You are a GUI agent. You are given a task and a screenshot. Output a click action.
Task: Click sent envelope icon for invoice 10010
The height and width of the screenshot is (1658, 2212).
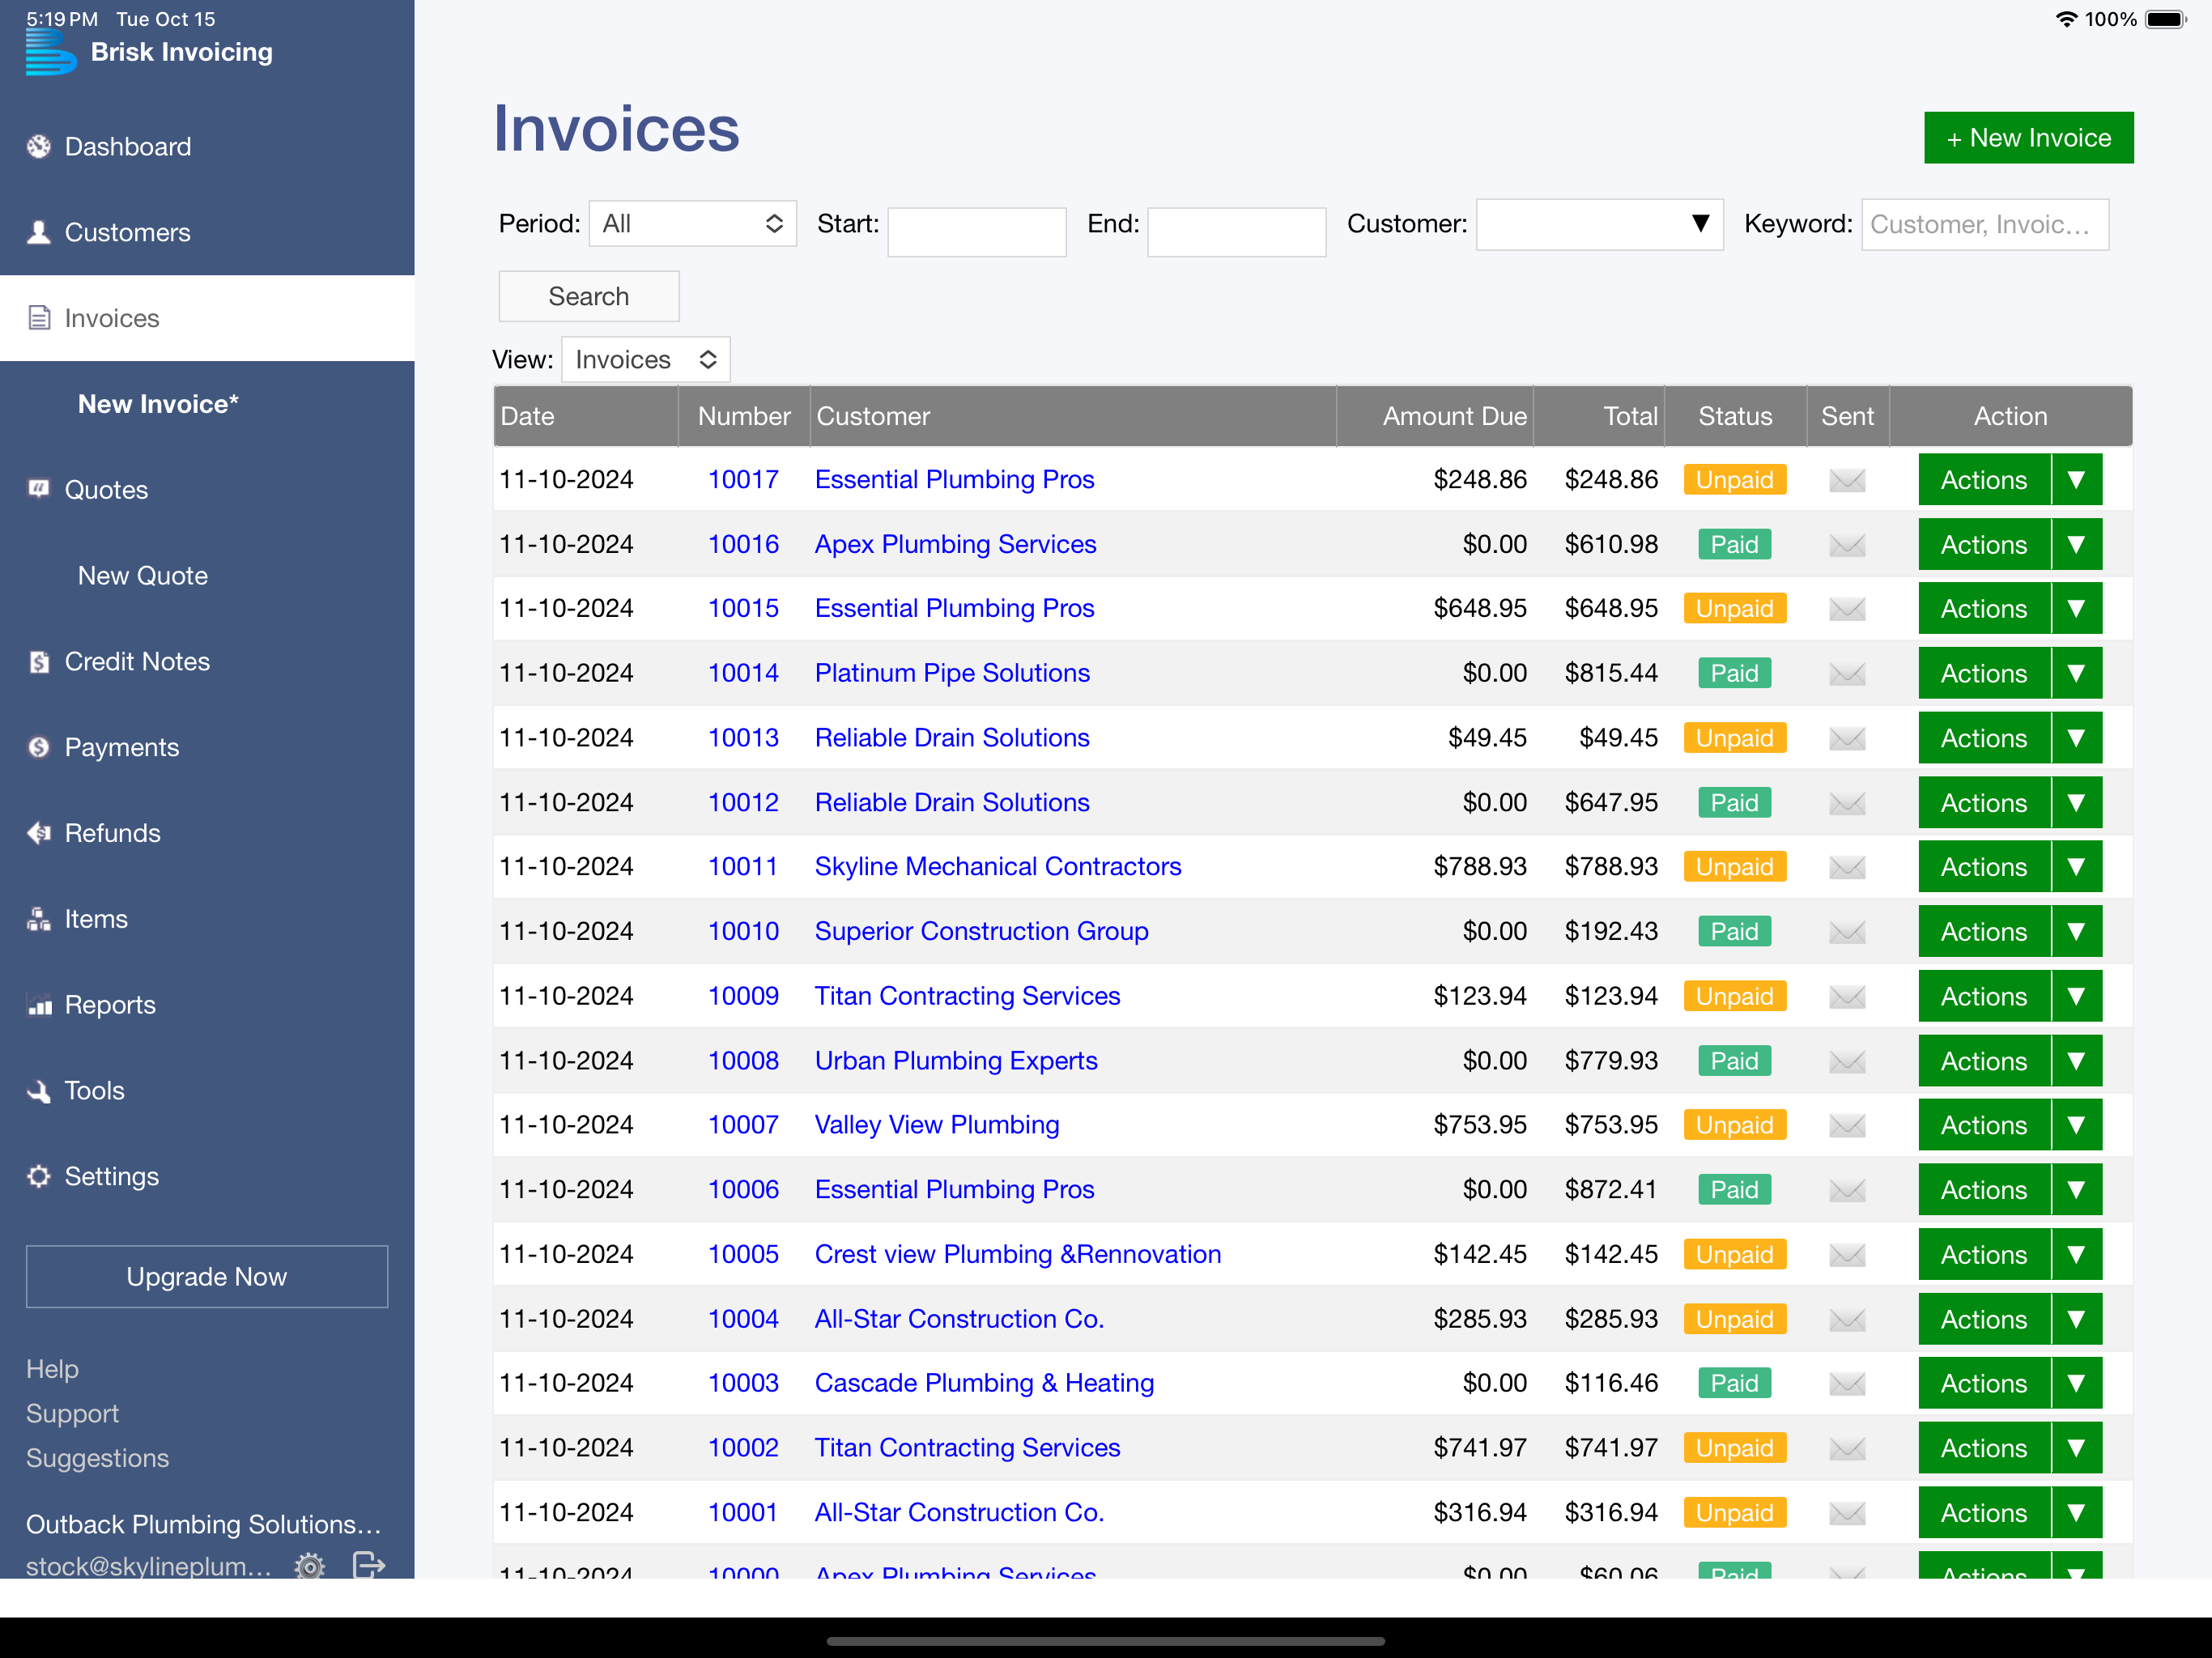[1847, 932]
